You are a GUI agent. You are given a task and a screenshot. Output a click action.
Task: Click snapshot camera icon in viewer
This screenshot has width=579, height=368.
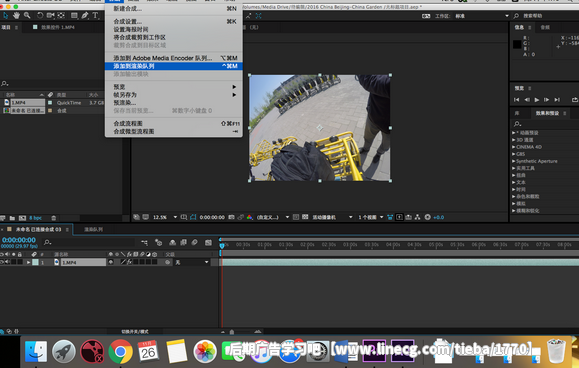(232, 217)
